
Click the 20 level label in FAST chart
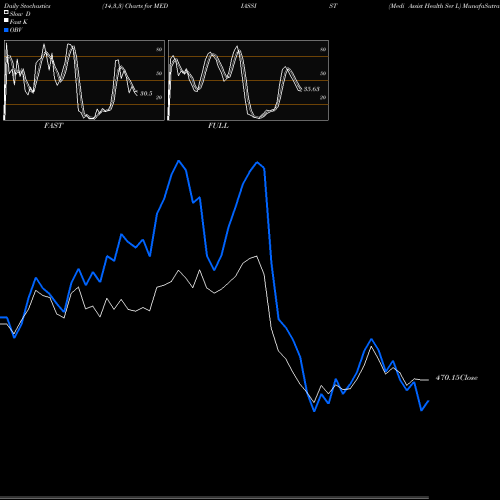159,97
